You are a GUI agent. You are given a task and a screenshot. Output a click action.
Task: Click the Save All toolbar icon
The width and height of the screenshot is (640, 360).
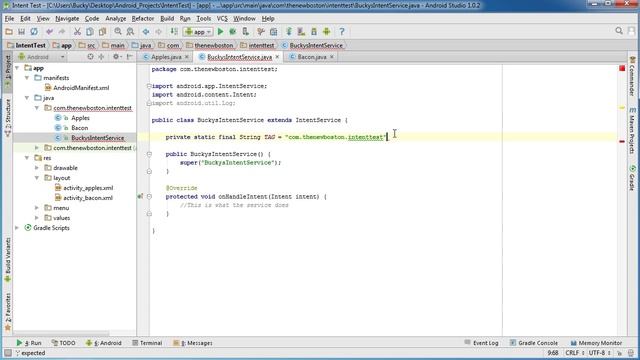[x=21, y=31]
